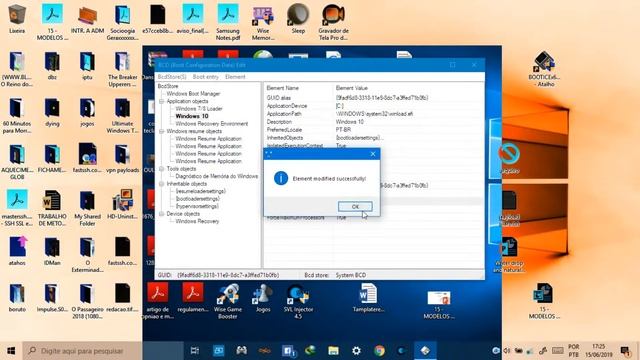Open the Tamplatere Word document icon
This screenshot has height=360, width=640.
point(368,298)
